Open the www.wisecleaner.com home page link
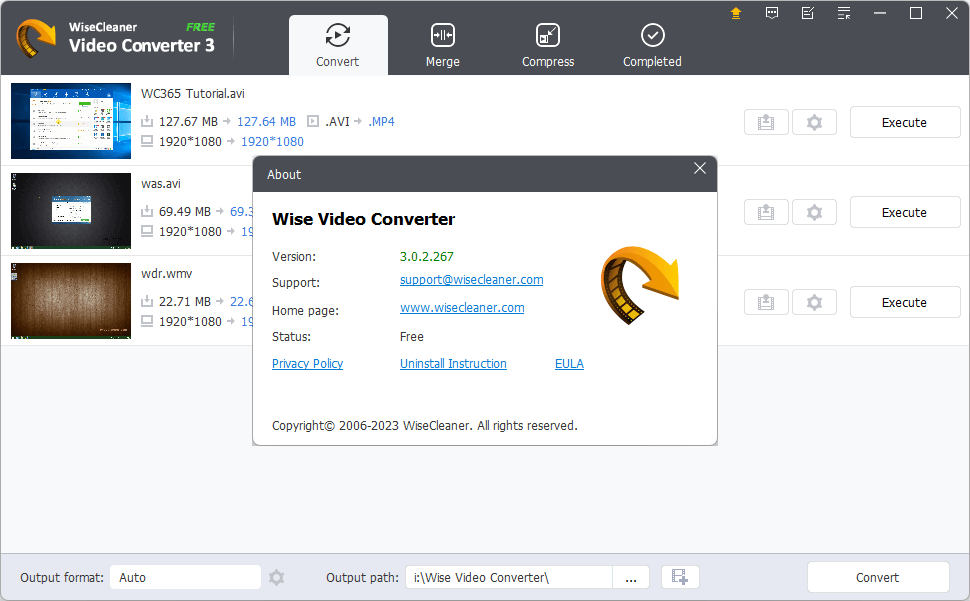970x601 pixels. point(462,307)
